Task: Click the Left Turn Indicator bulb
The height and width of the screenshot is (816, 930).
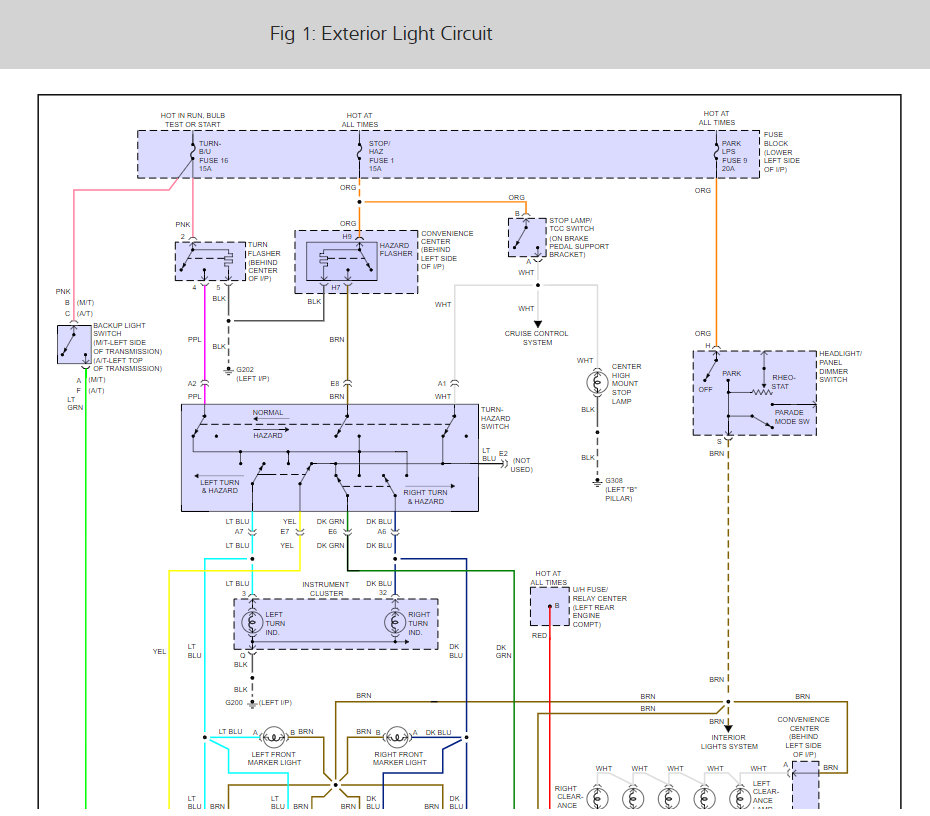Action: 252,623
